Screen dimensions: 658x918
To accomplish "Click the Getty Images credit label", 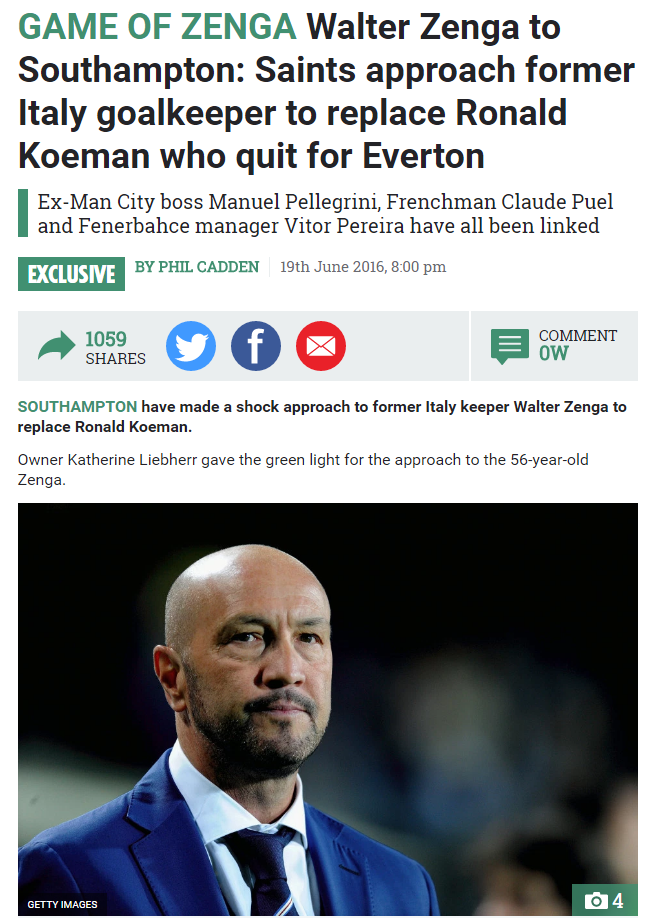I will pos(62,904).
